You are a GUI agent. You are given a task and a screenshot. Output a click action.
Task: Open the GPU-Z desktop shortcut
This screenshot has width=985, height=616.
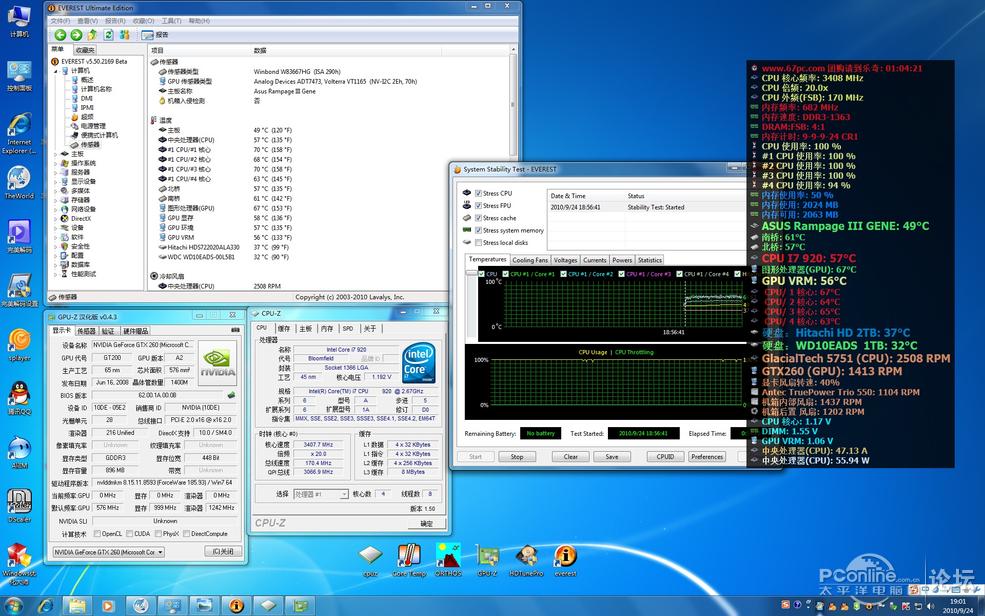[487, 559]
